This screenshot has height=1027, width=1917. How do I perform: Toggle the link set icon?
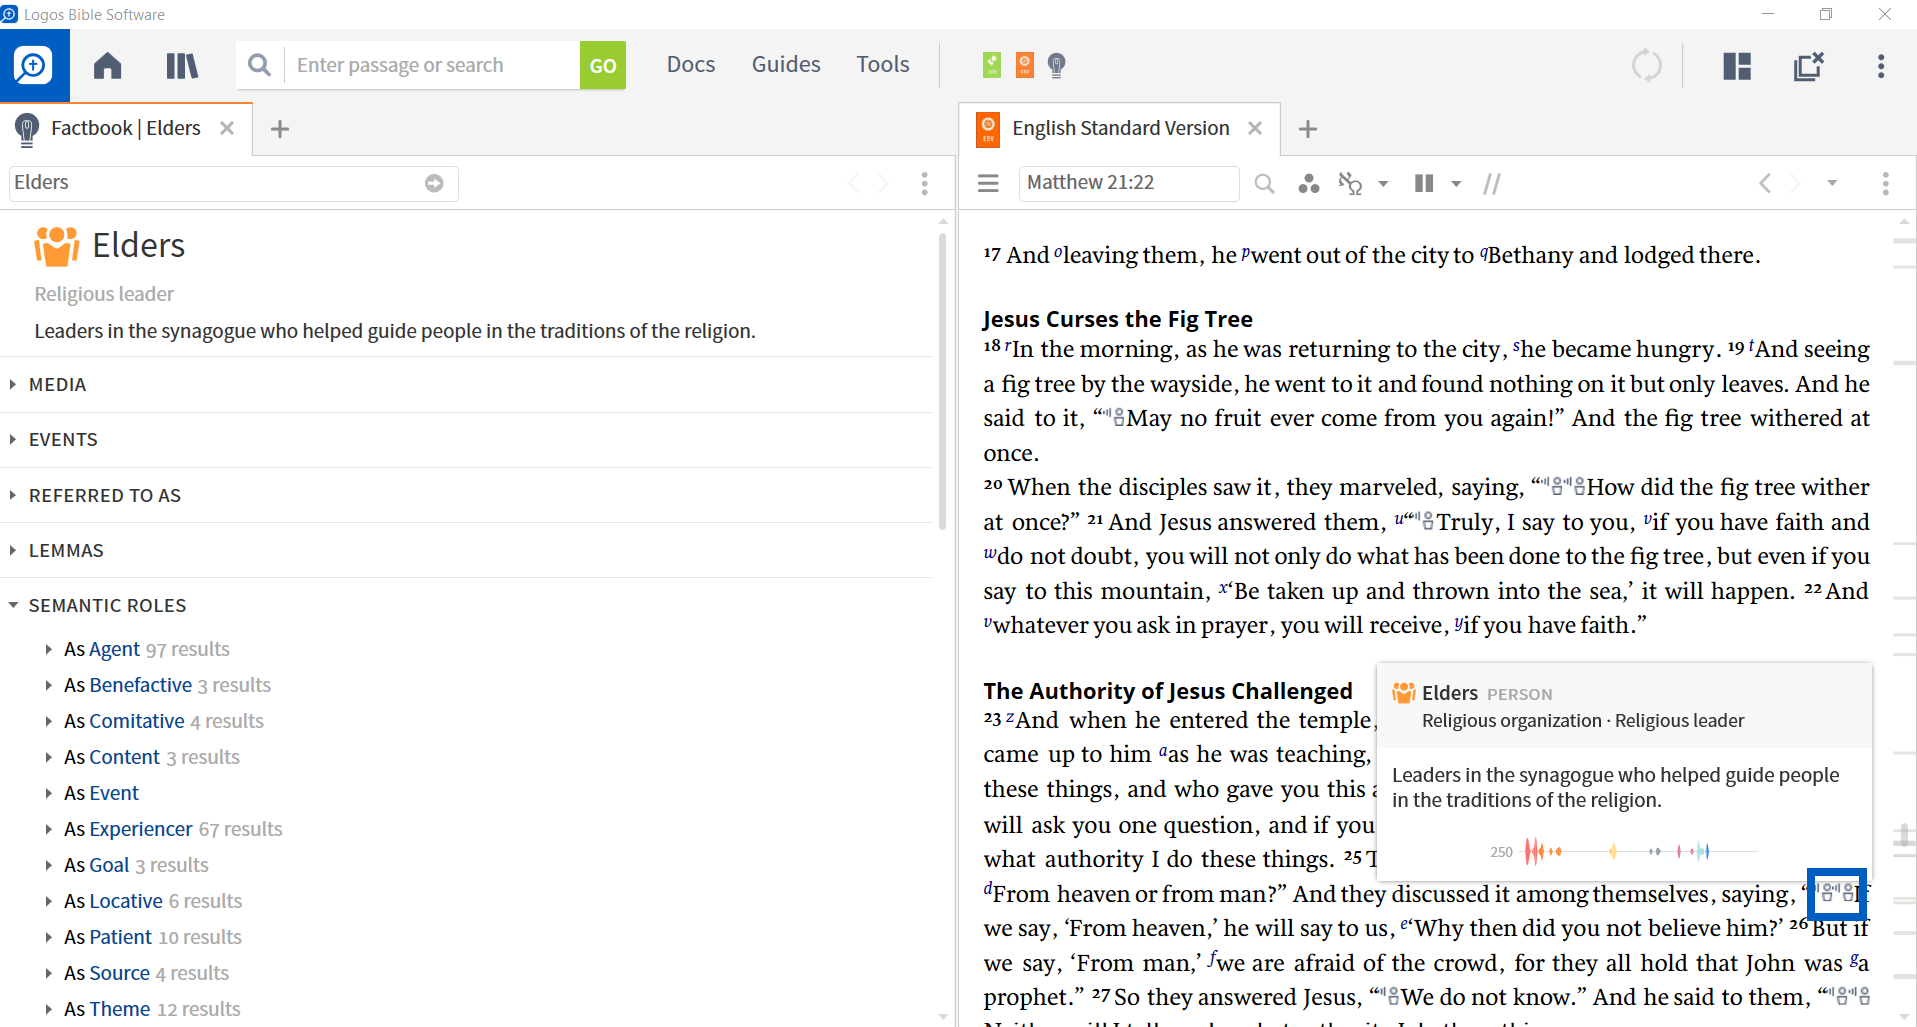(x=1350, y=184)
